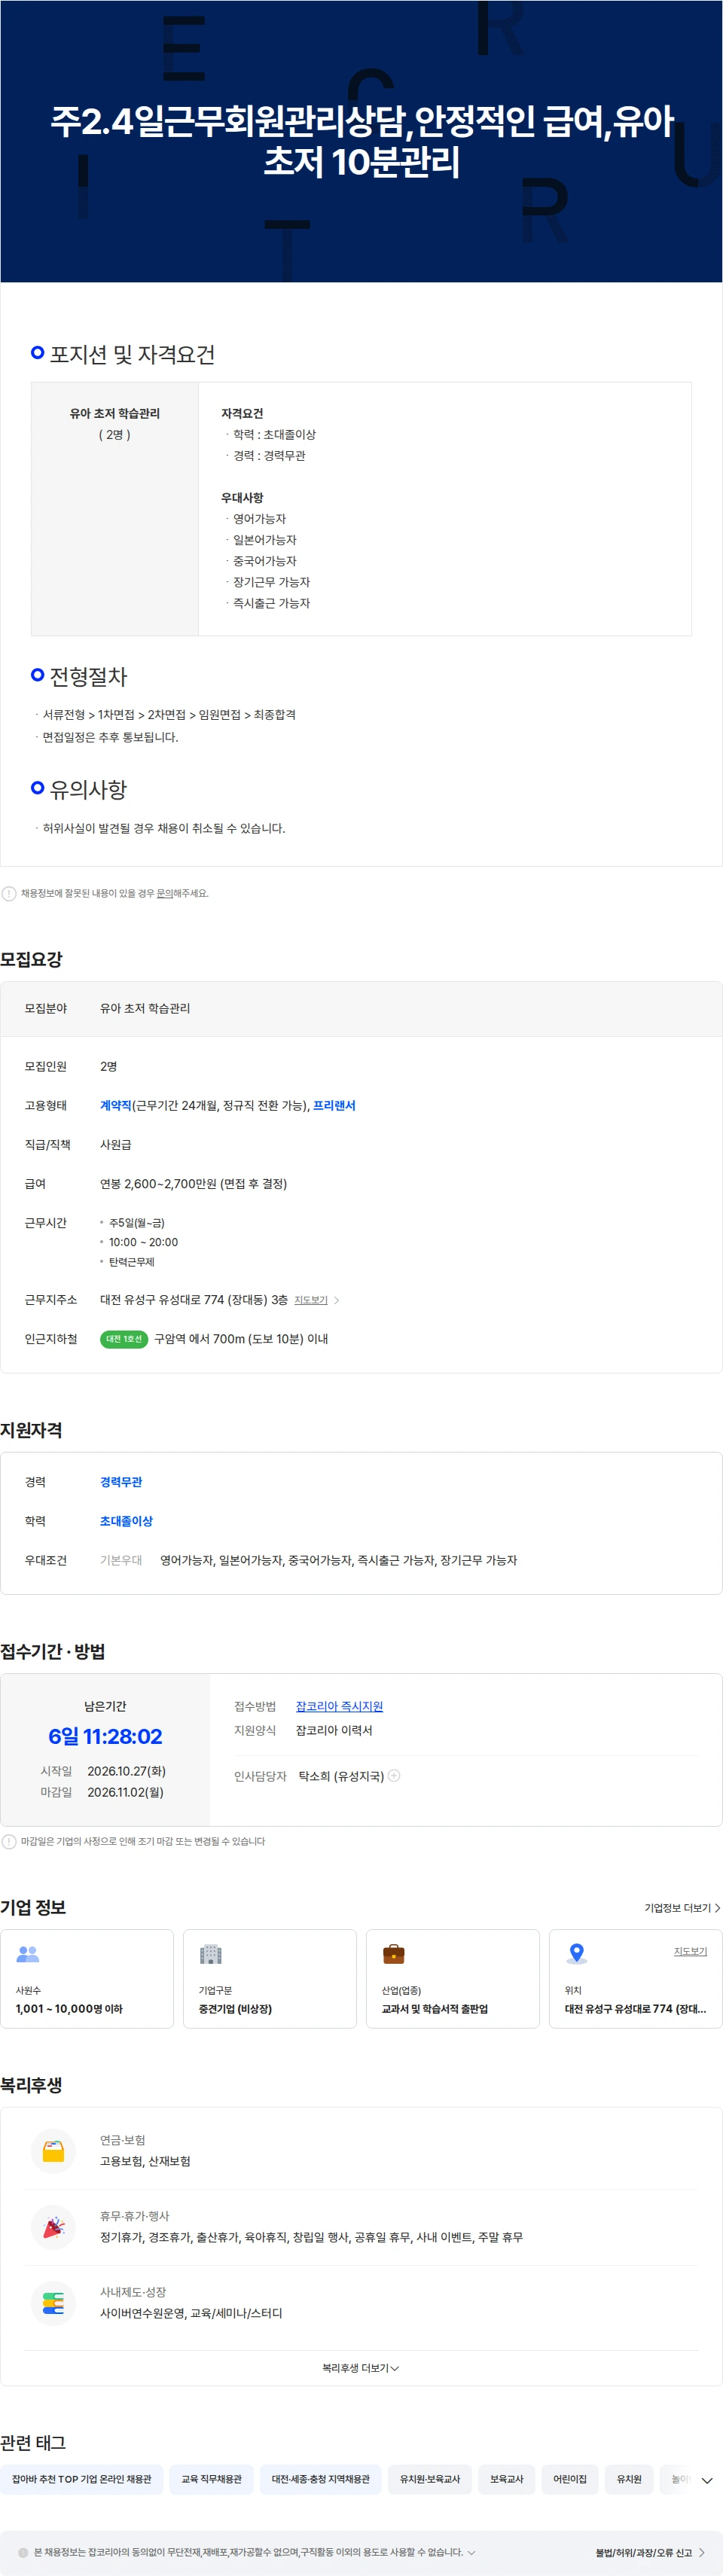723x2576 pixels.
Task: Click the 기업구분 중견기업 card
Action: click(x=270, y=1978)
